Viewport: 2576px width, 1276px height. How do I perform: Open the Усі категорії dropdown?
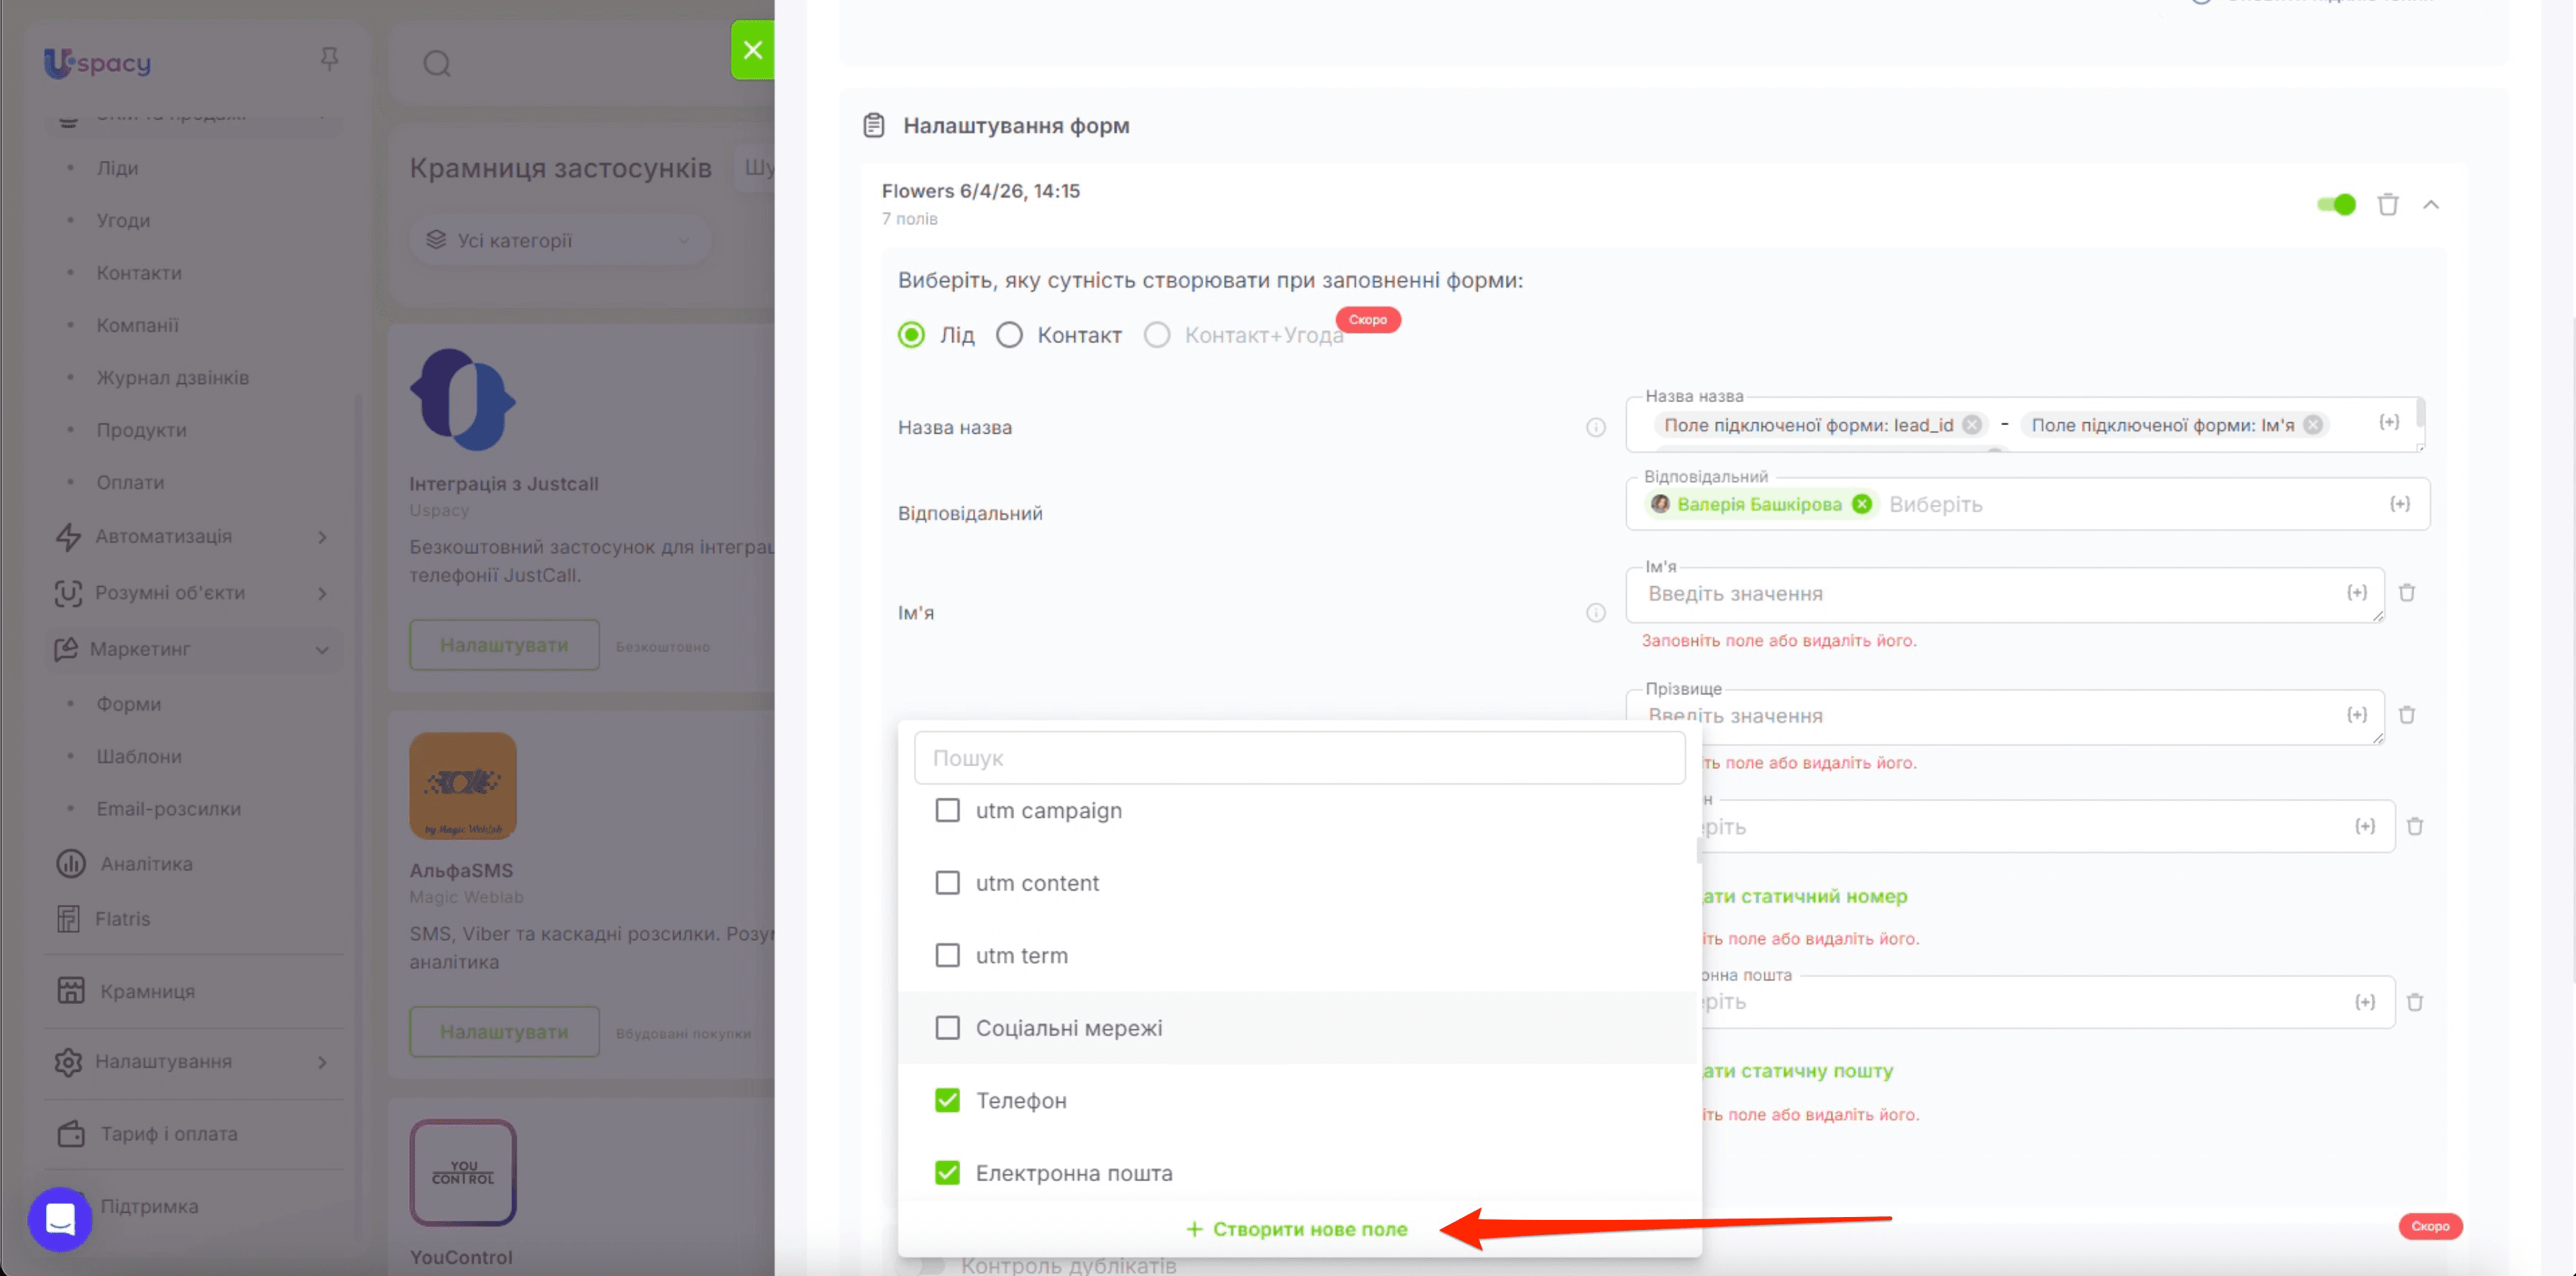click(x=560, y=240)
